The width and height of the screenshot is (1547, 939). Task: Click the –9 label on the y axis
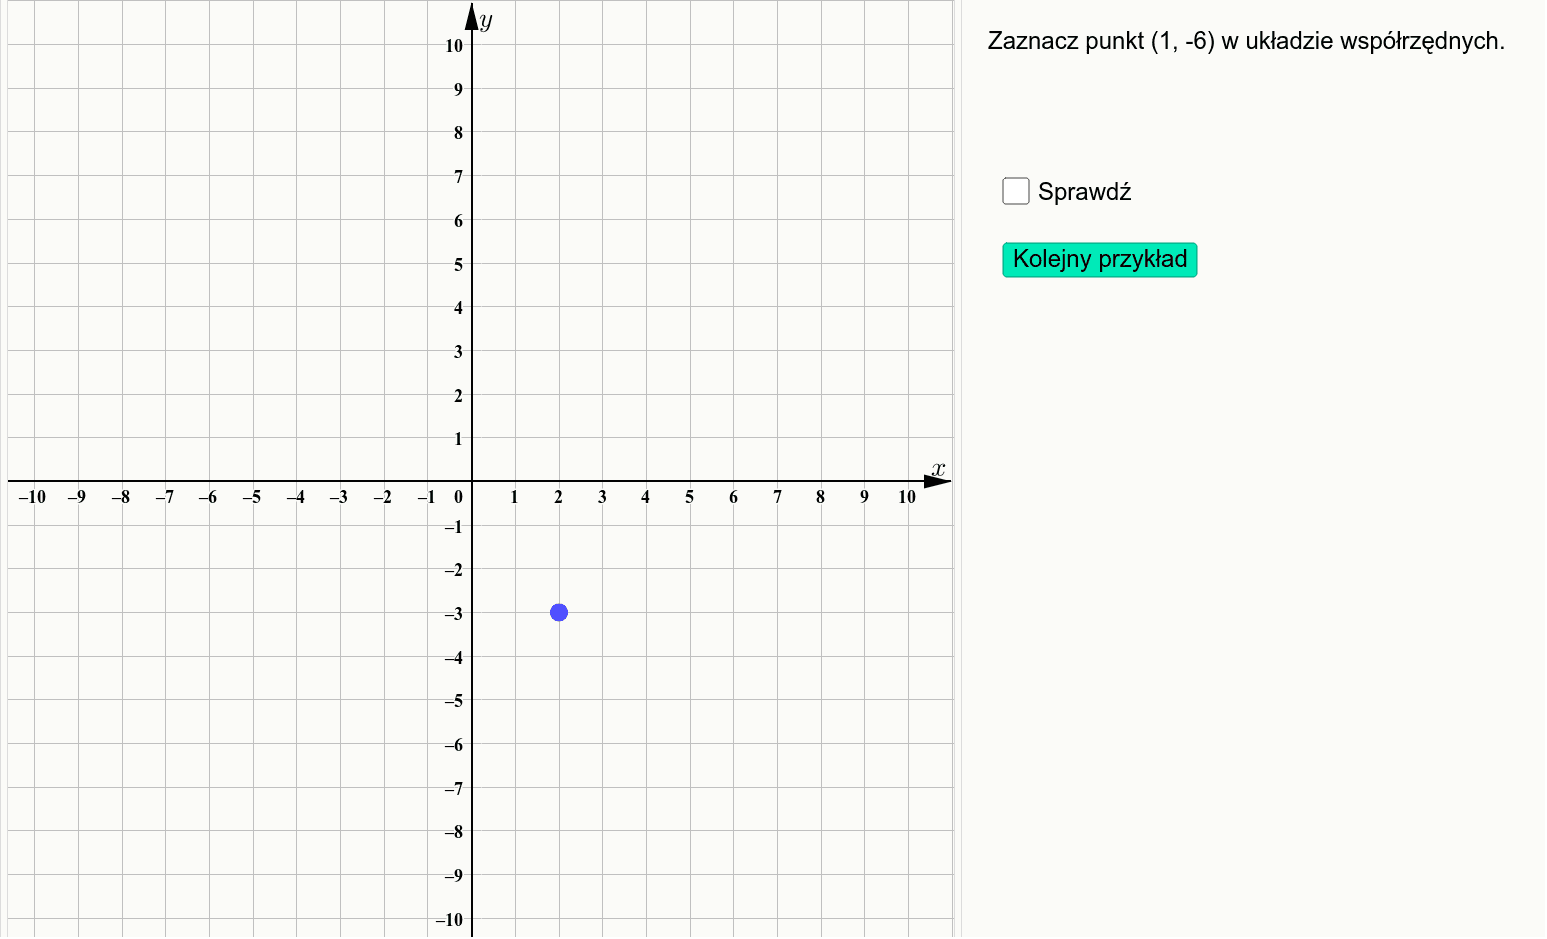[x=454, y=876]
